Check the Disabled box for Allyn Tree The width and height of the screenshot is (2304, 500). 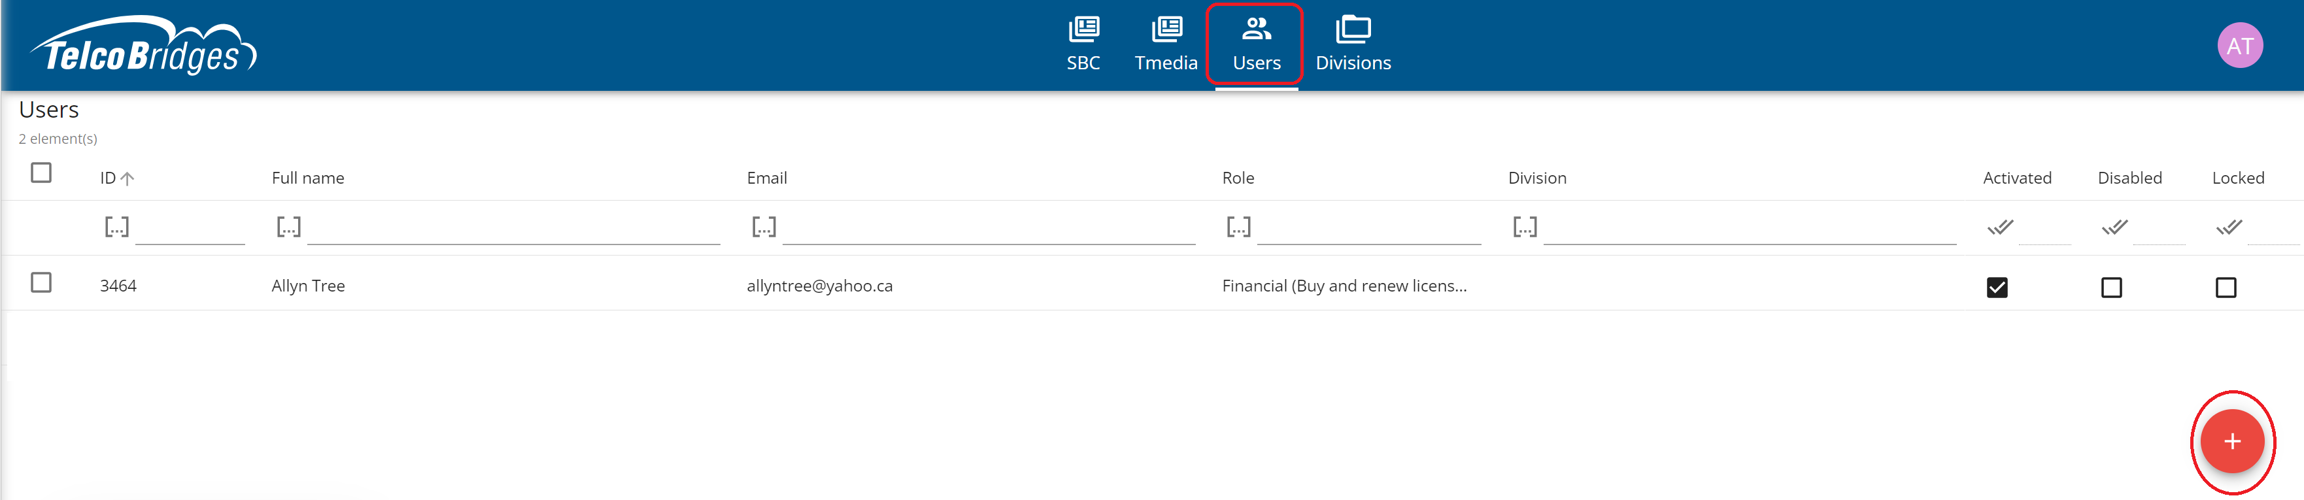tap(2111, 288)
